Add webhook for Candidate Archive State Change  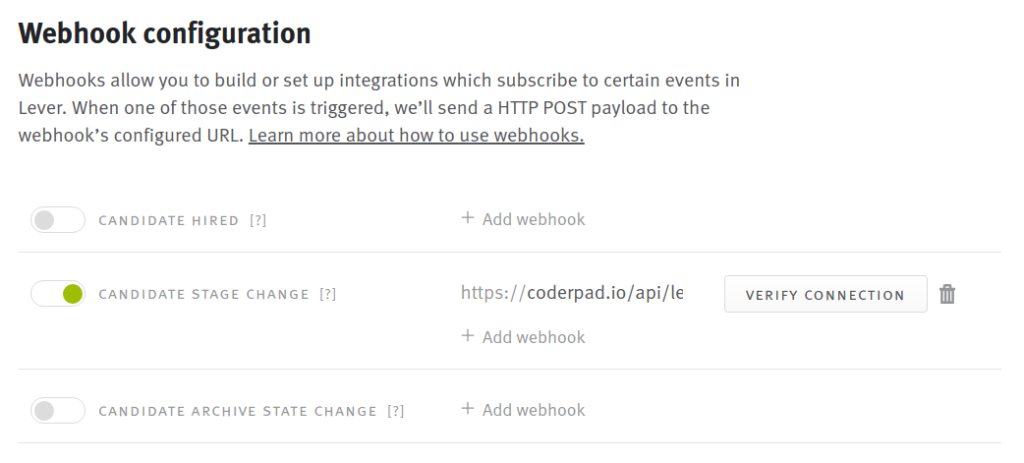(523, 410)
